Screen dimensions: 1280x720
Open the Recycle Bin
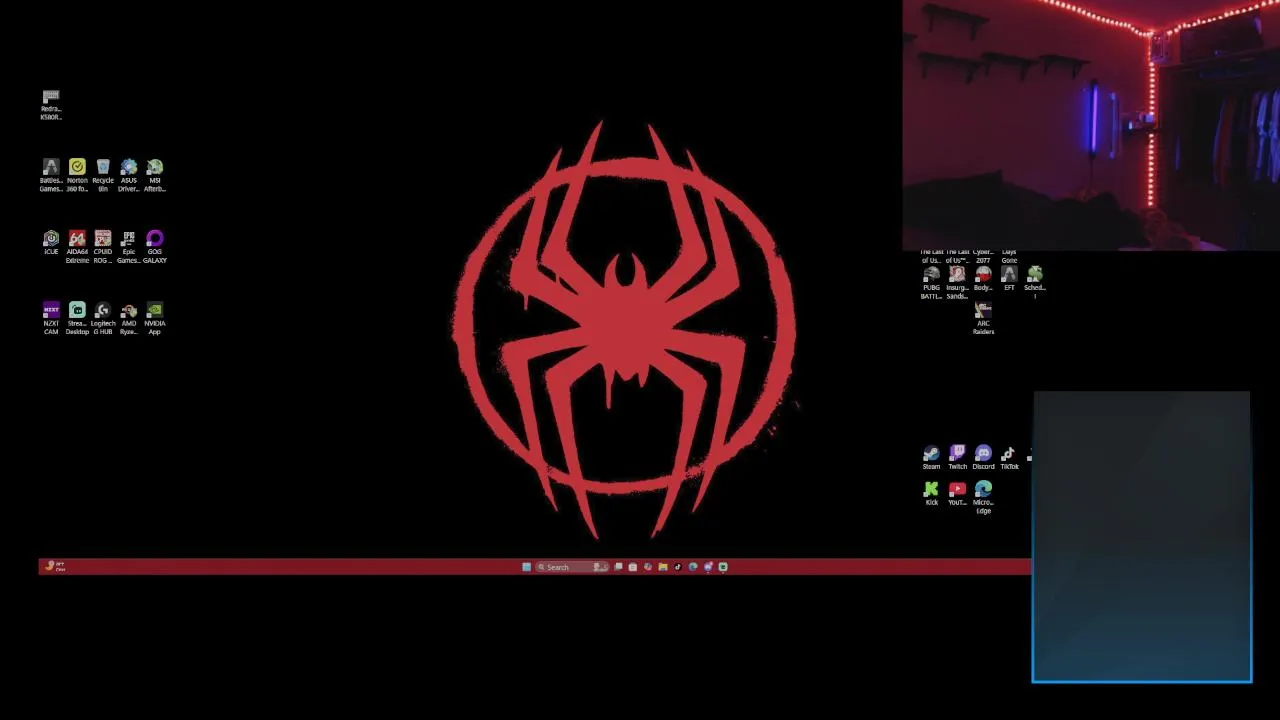coord(103,175)
